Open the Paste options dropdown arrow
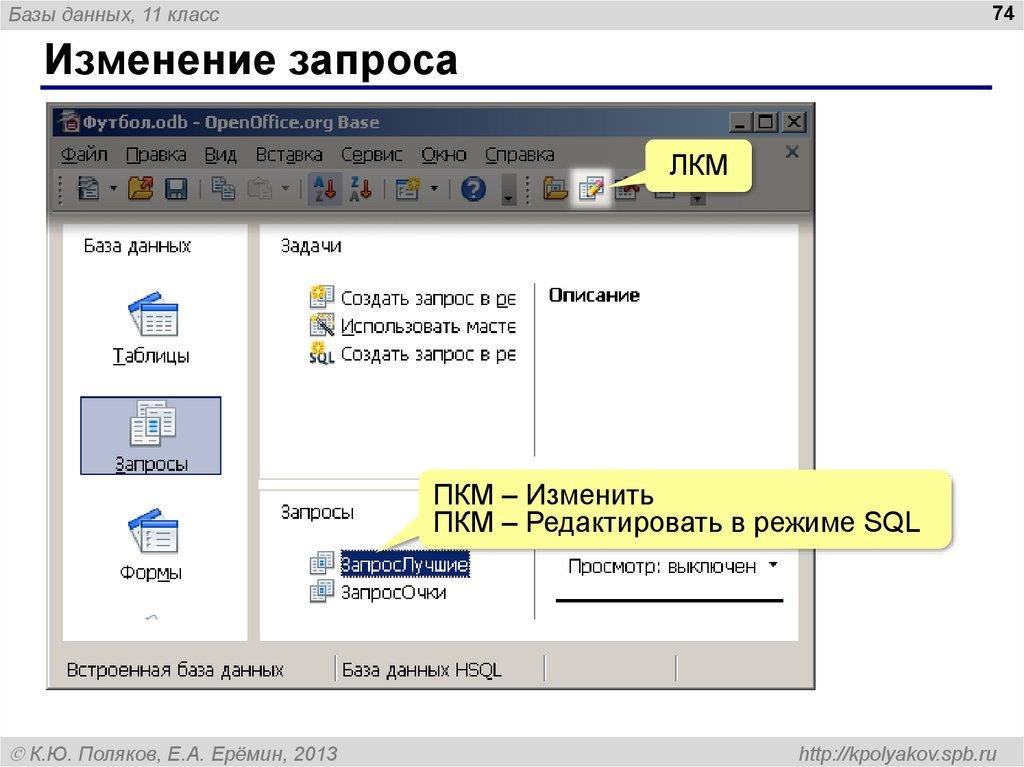 point(288,190)
